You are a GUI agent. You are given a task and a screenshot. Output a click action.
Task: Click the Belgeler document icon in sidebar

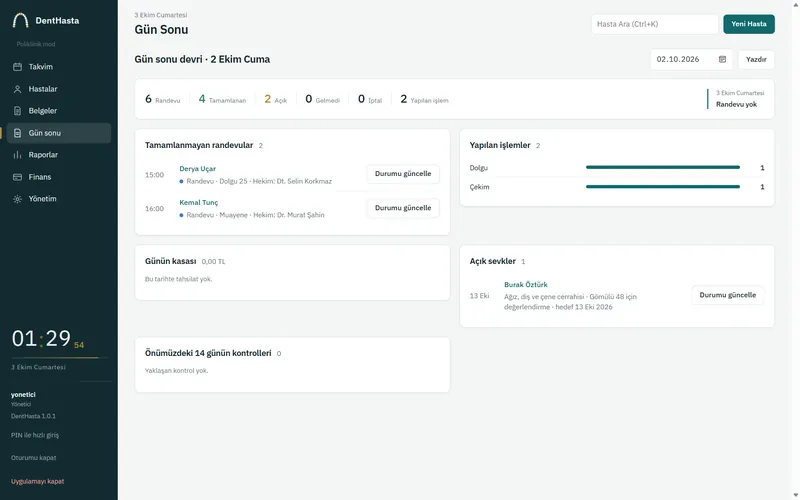tap(17, 111)
